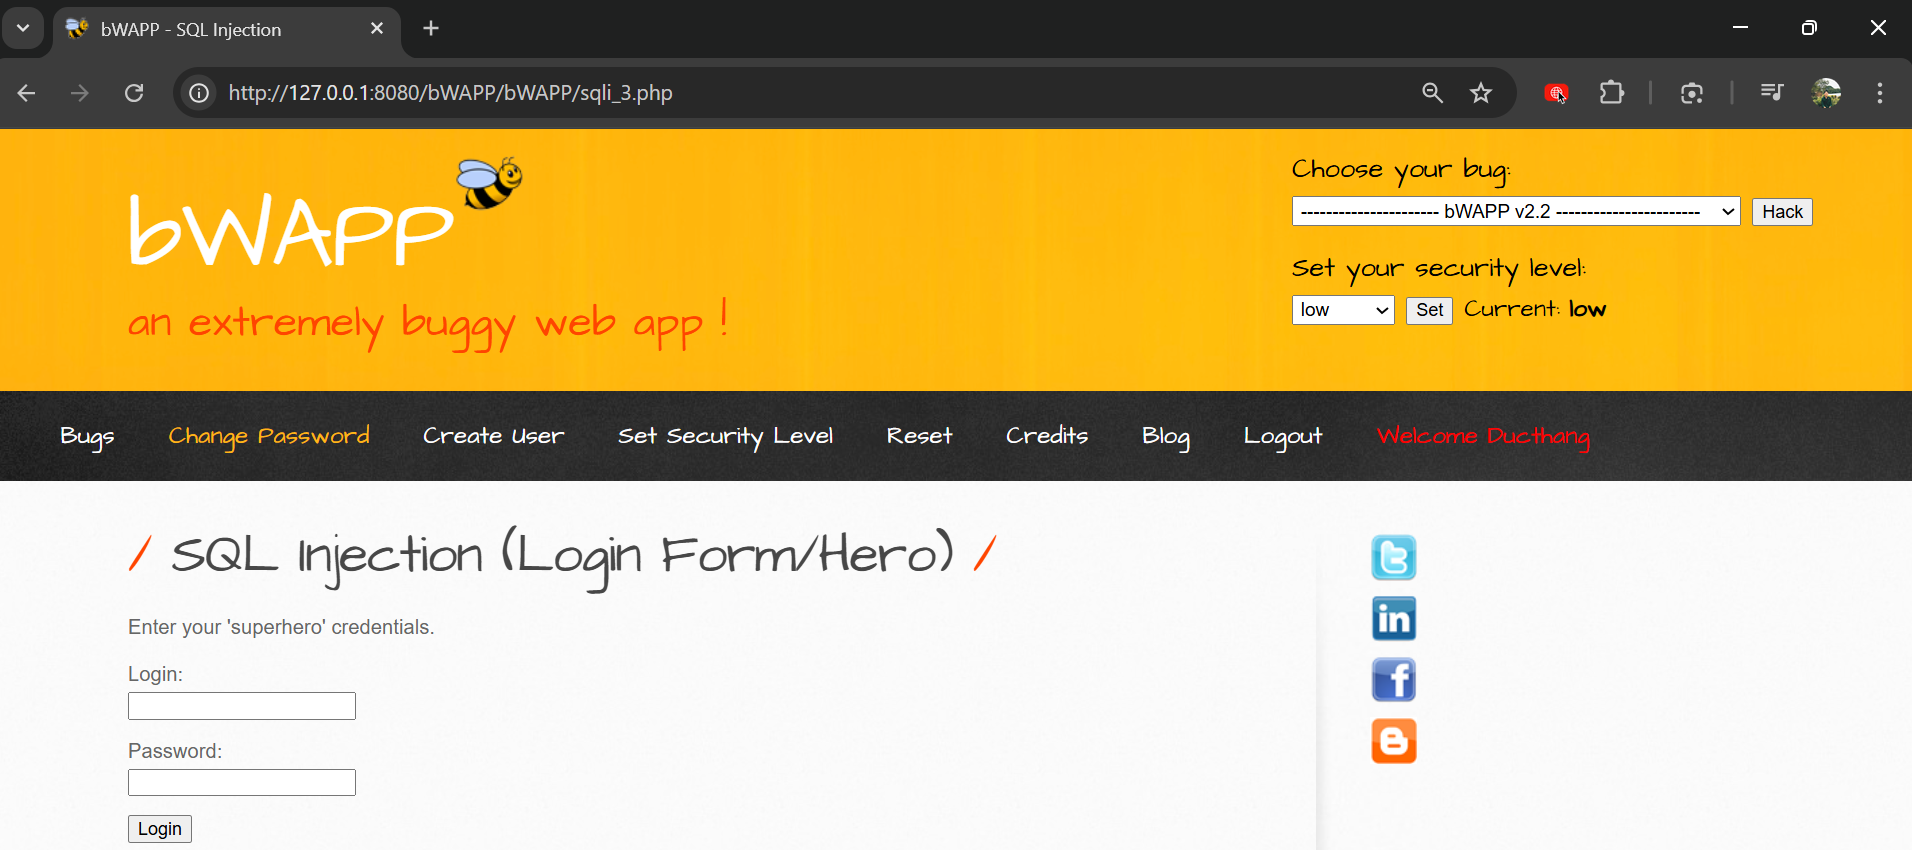1912x850 pixels.
Task: Focus the Password input field
Action: click(x=242, y=783)
